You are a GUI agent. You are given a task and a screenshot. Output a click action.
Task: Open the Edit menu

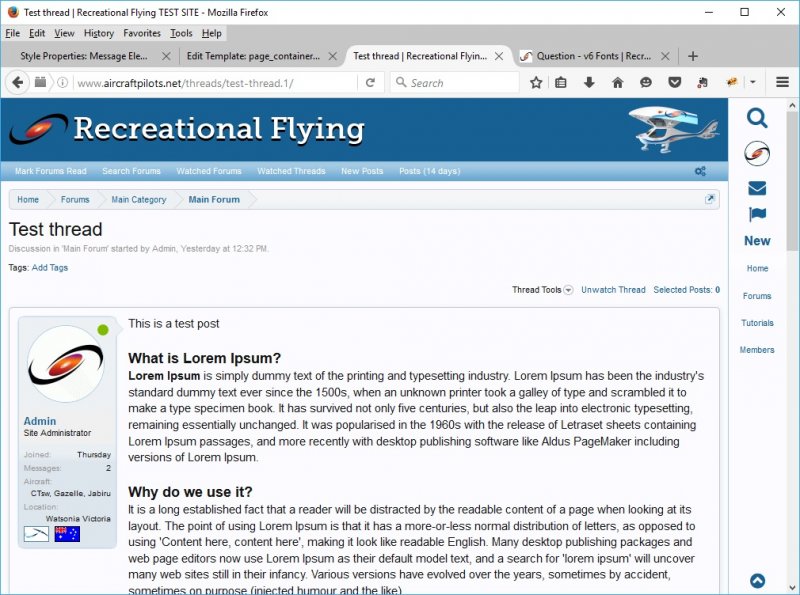(x=37, y=33)
